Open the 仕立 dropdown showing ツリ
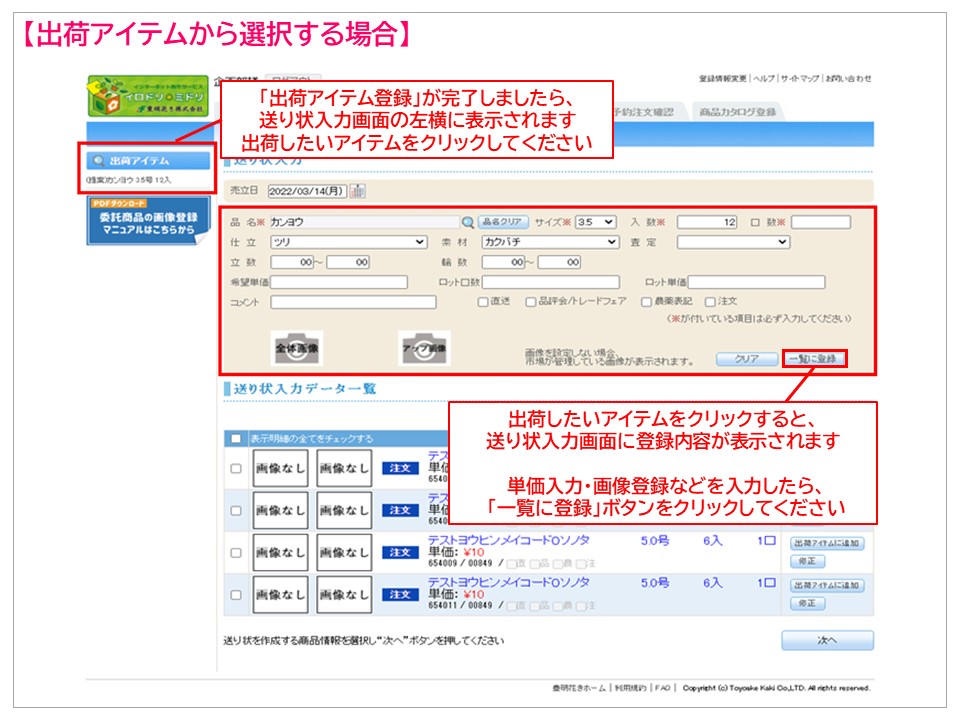Image resolution: width=960 pixels, height=720 pixels. (348, 242)
